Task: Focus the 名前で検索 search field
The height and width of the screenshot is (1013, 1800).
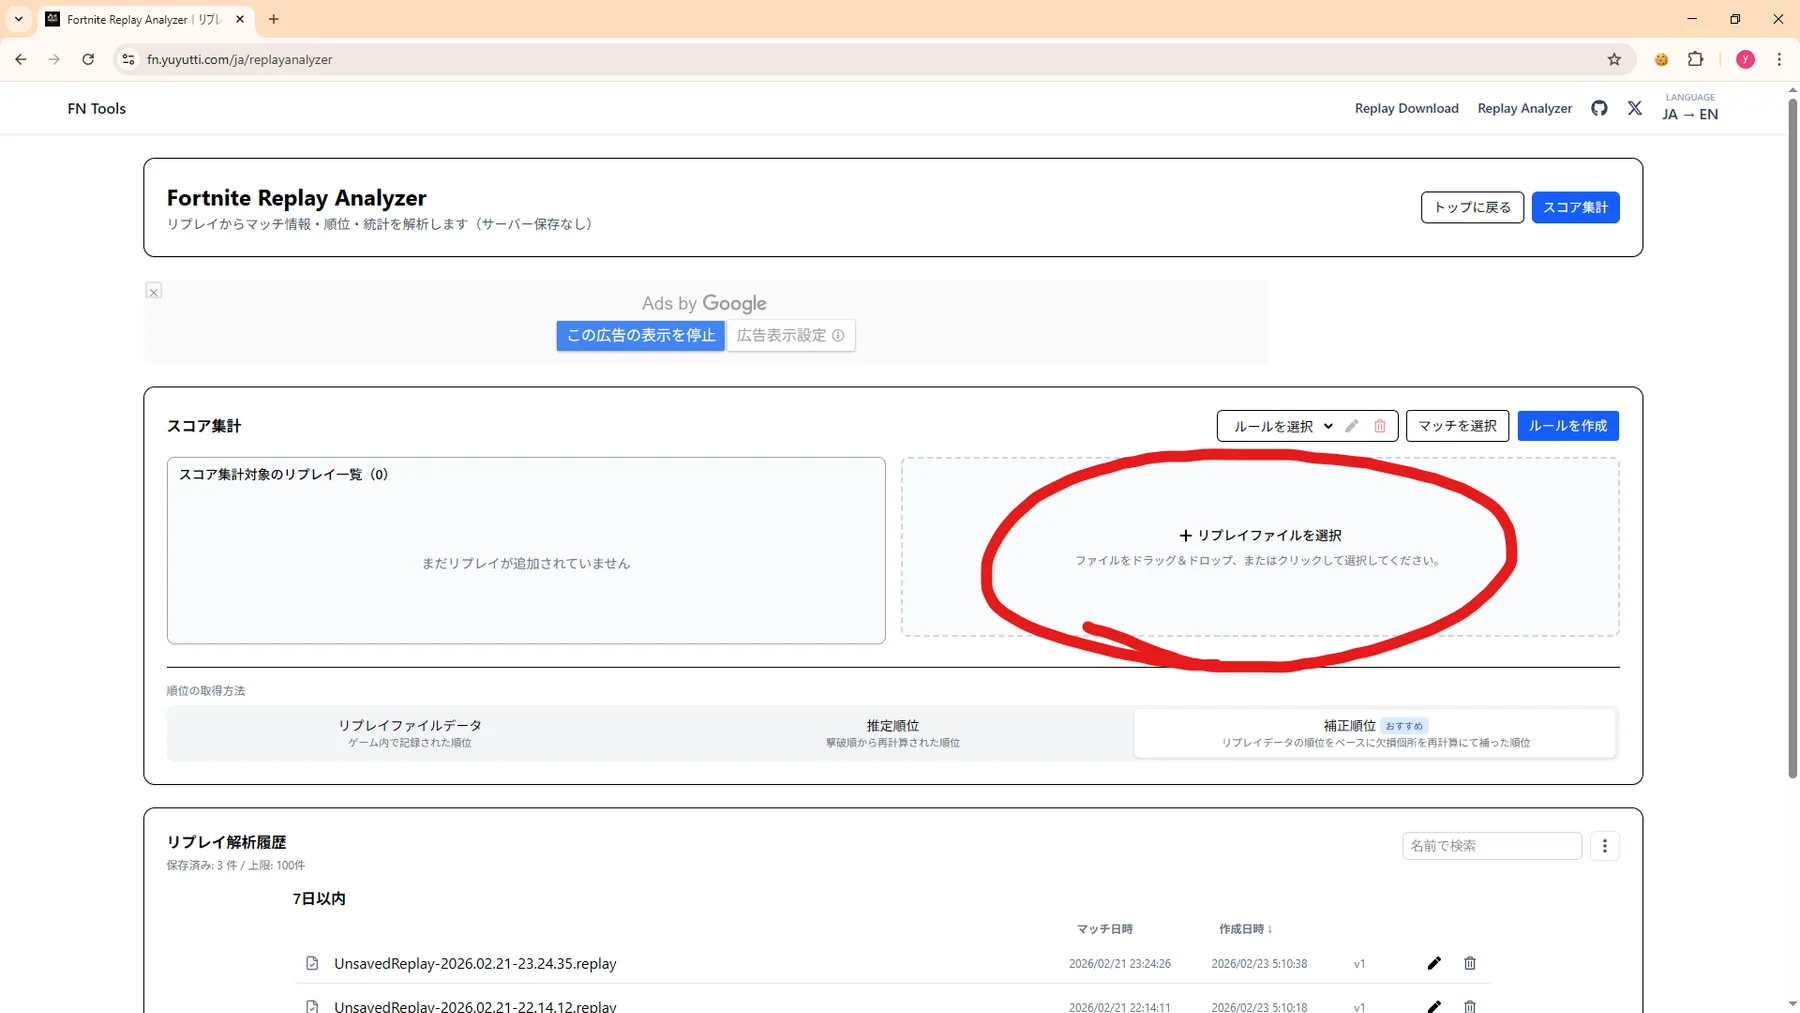Action: point(1491,846)
